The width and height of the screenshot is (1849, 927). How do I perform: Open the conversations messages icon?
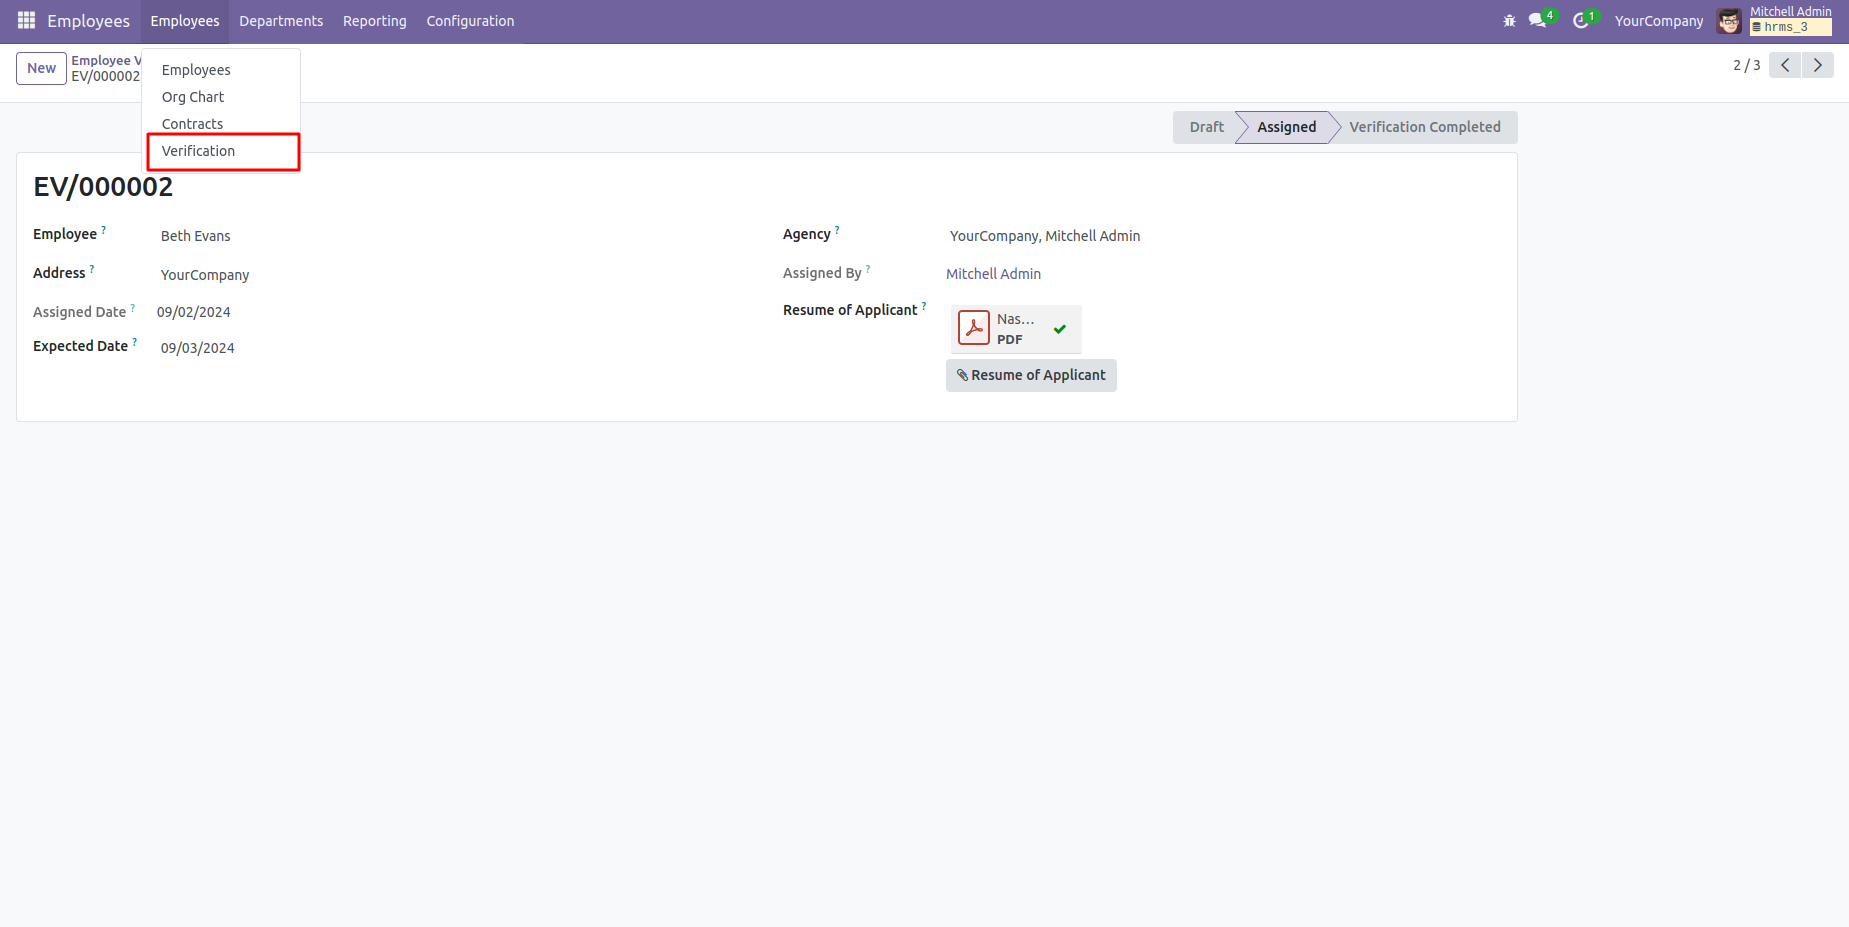(x=1538, y=21)
